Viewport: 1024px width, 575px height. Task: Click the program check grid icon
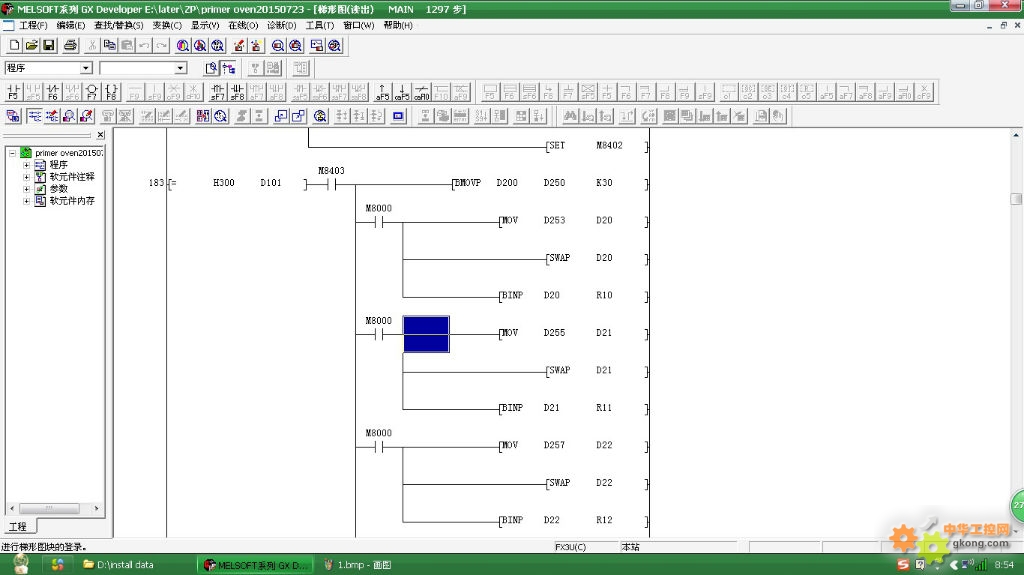tap(203, 116)
